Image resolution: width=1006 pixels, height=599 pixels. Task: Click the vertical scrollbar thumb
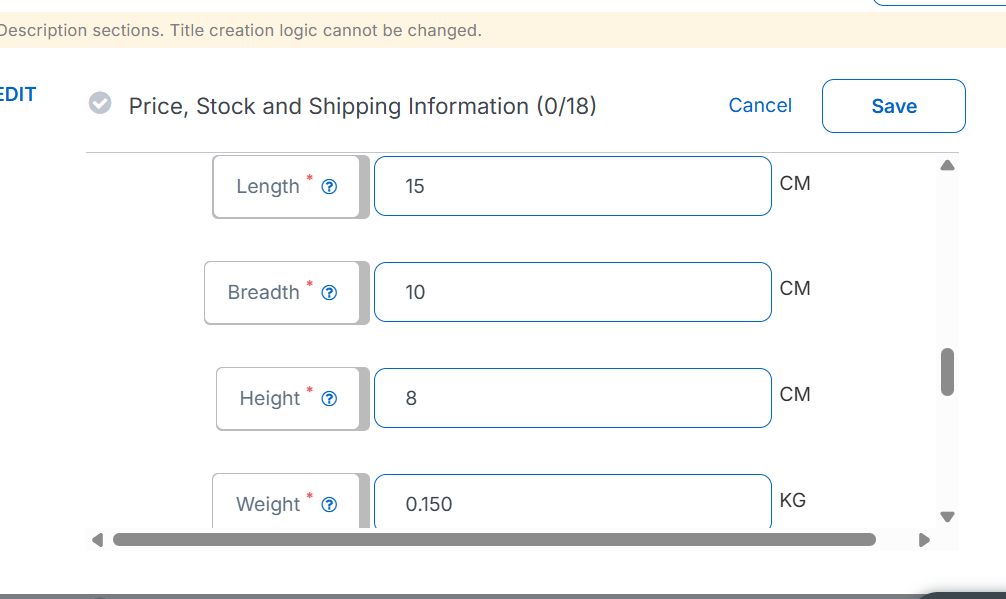click(947, 372)
